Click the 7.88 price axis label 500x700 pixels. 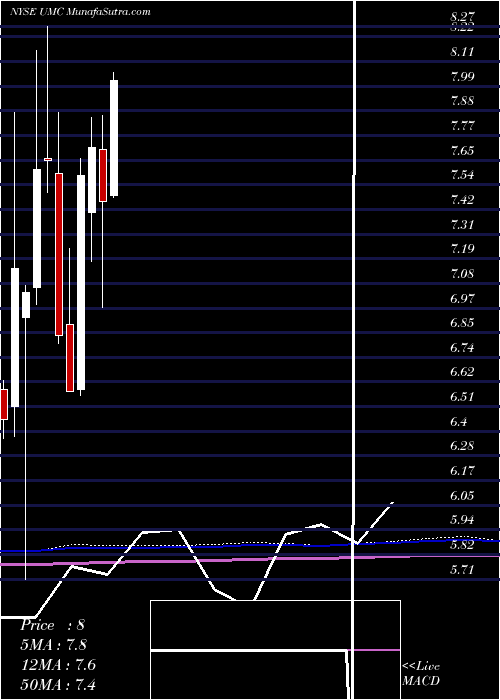462,101
